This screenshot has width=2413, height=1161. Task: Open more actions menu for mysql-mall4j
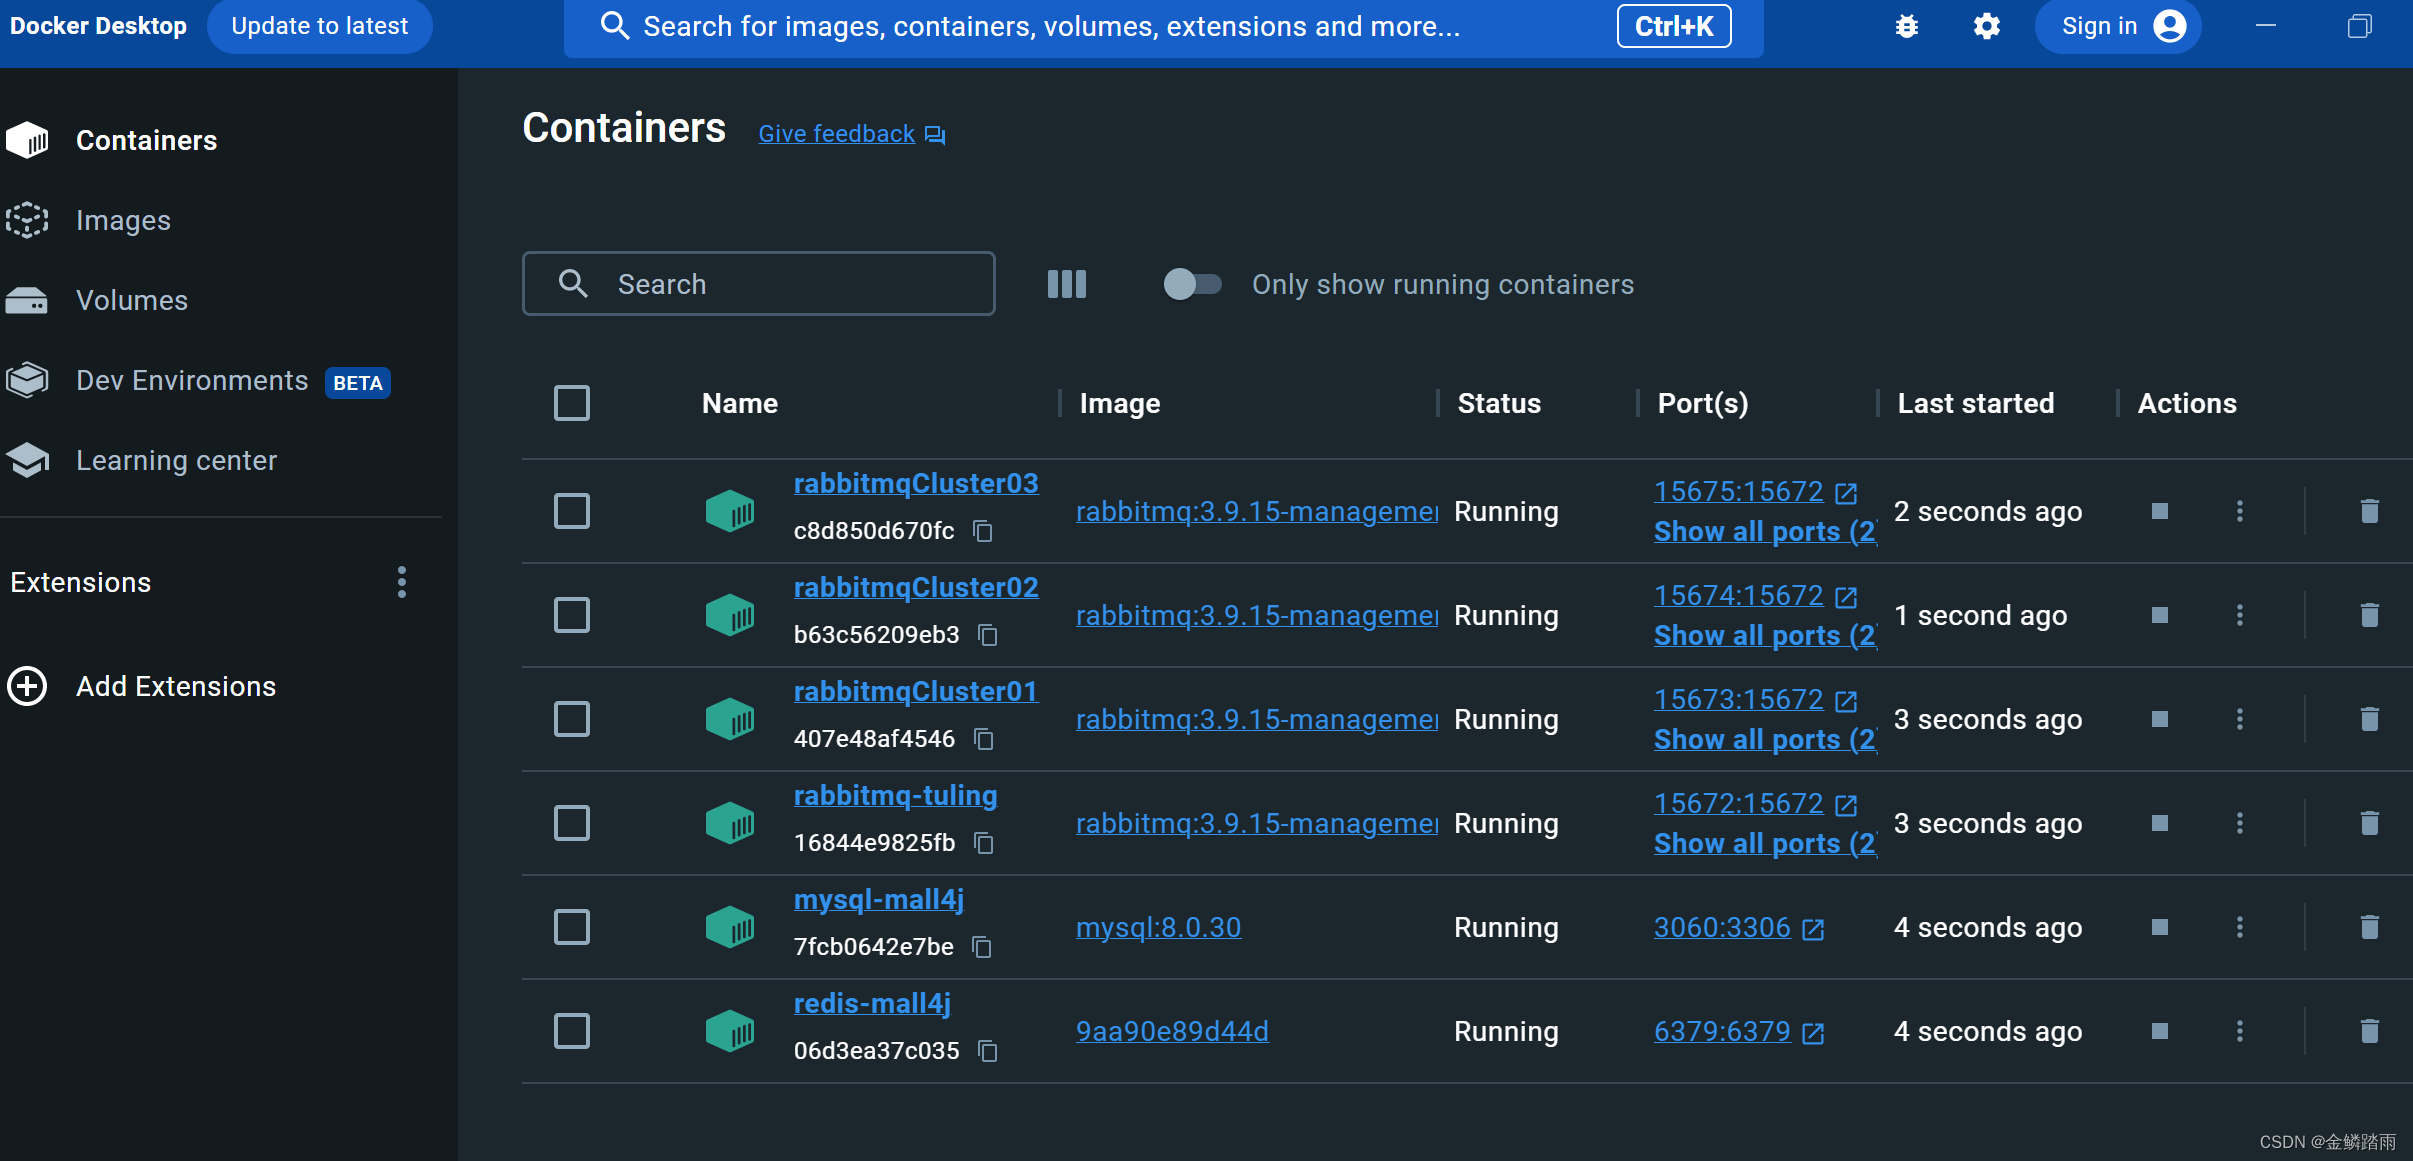tap(2240, 927)
